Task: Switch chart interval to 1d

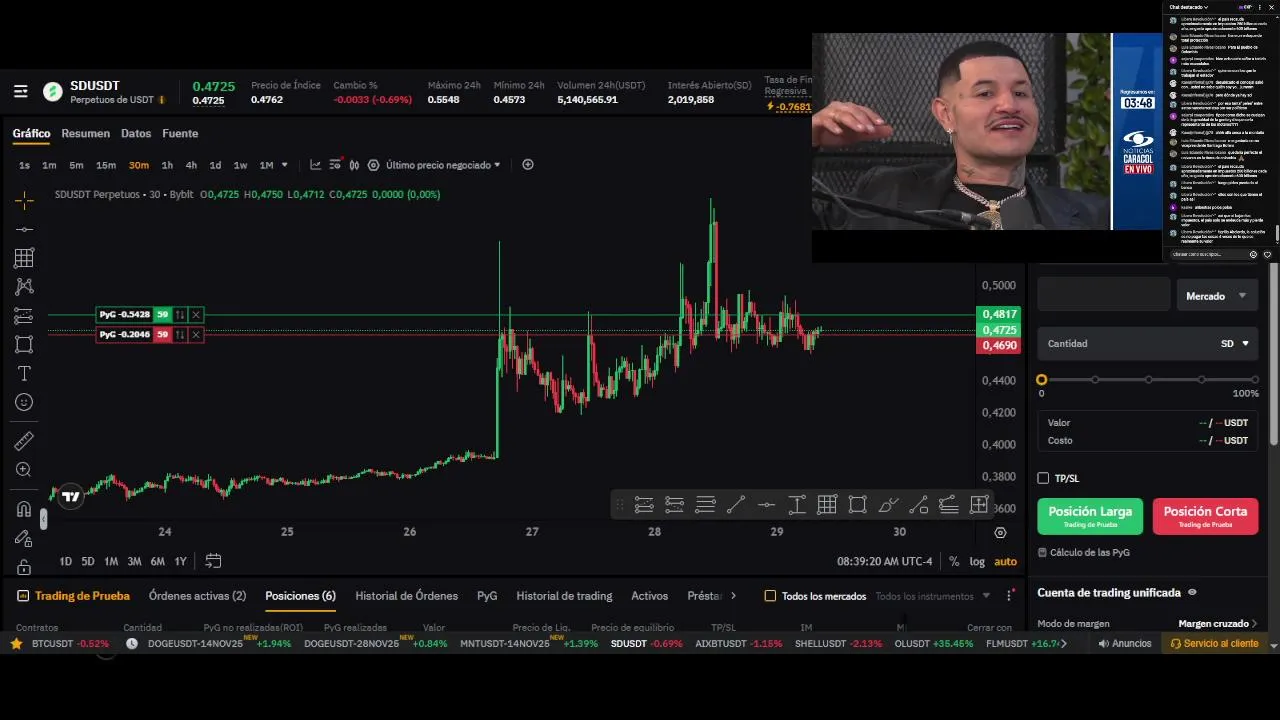Action: coord(215,165)
